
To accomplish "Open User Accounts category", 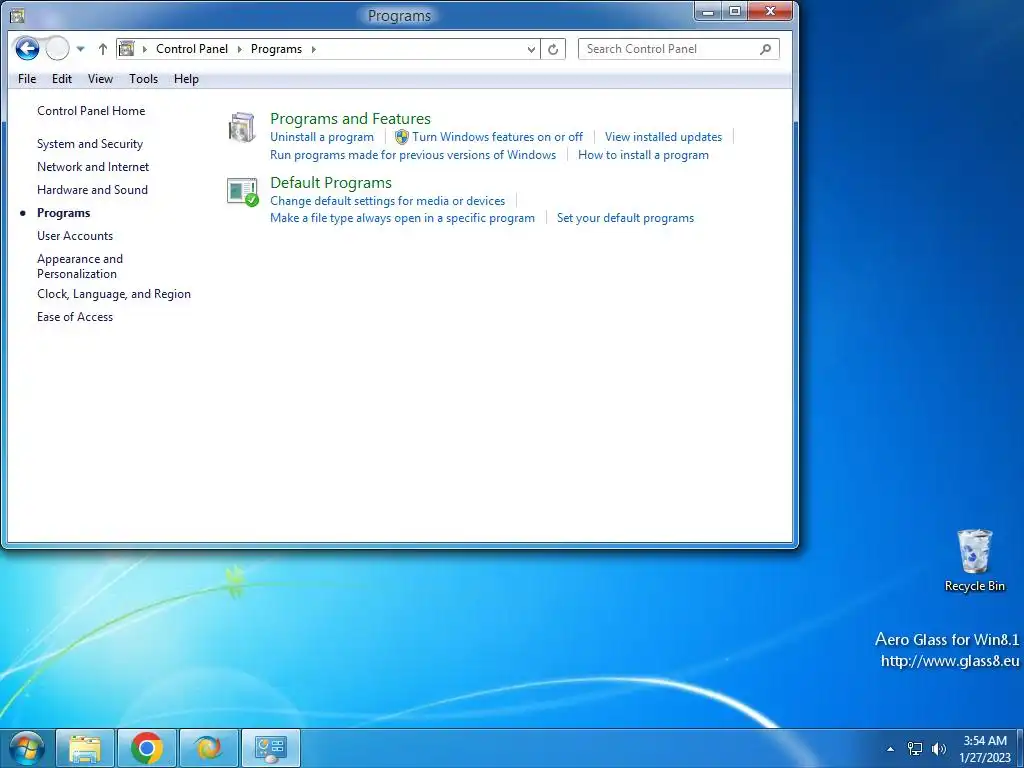I will (74, 236).
